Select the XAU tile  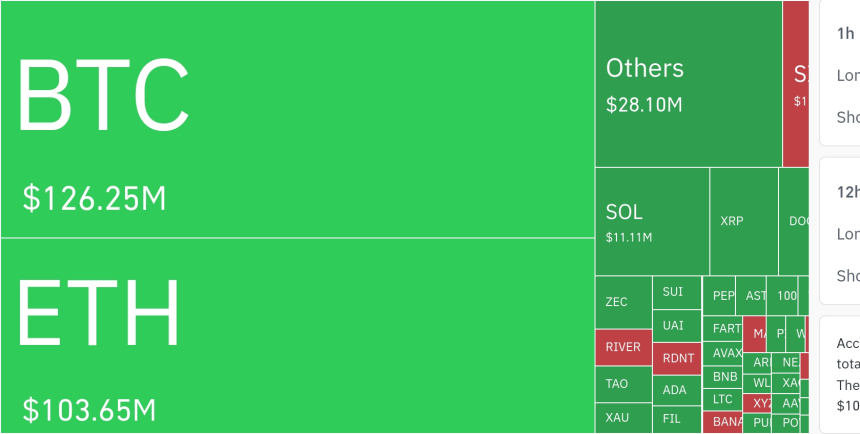[x=623, y=417]
